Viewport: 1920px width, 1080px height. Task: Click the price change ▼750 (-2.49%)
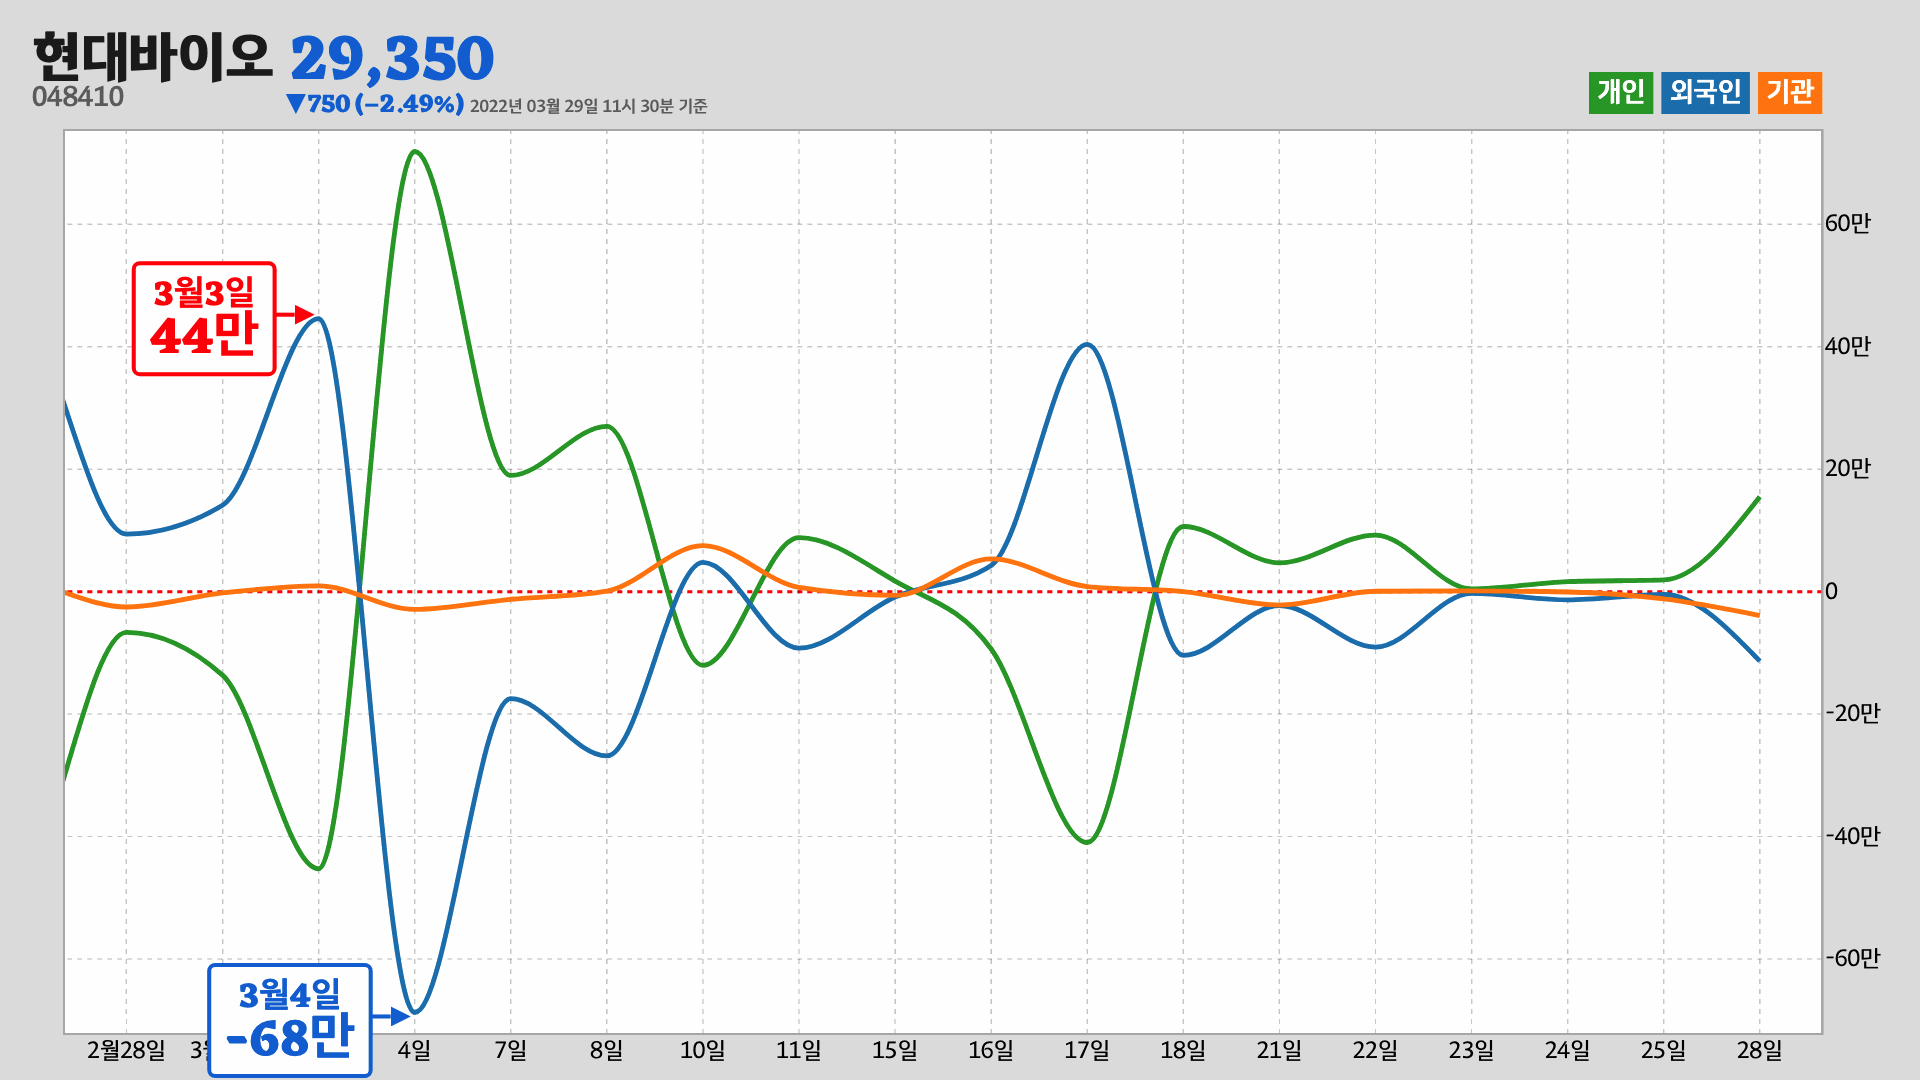(x=374, y=104)
